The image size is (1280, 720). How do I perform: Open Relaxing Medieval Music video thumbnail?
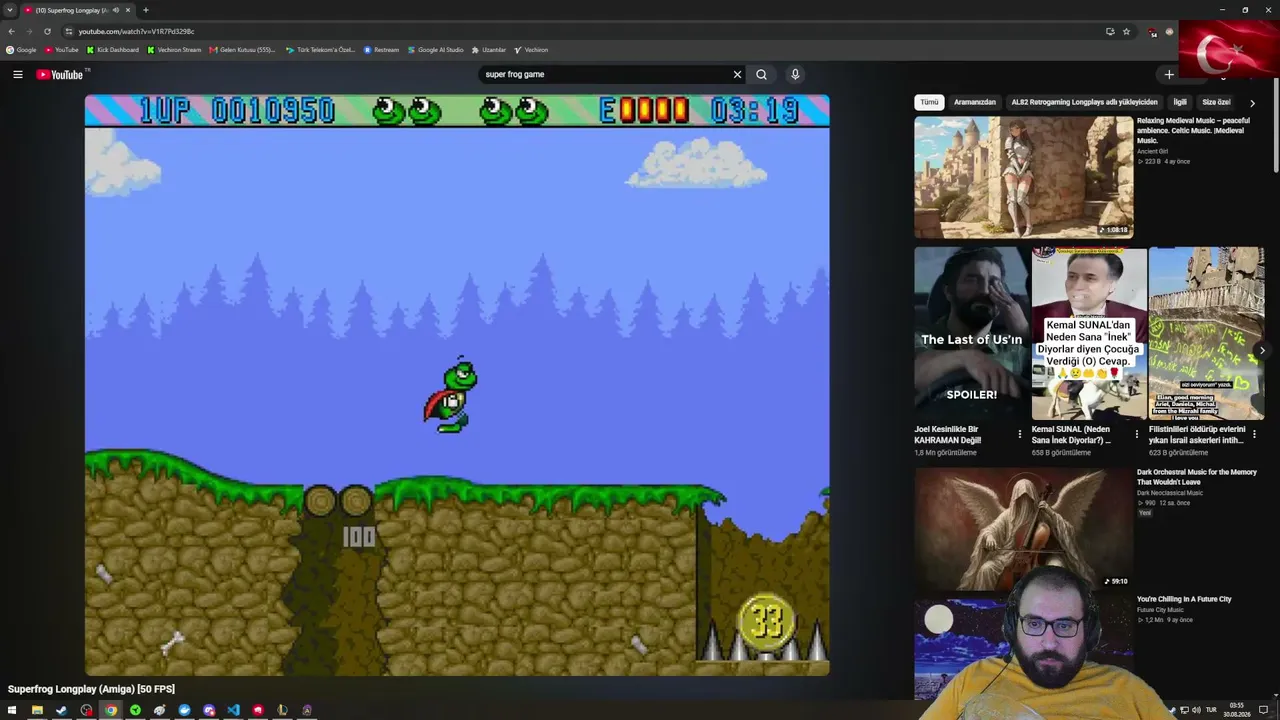click(1023, 177)
